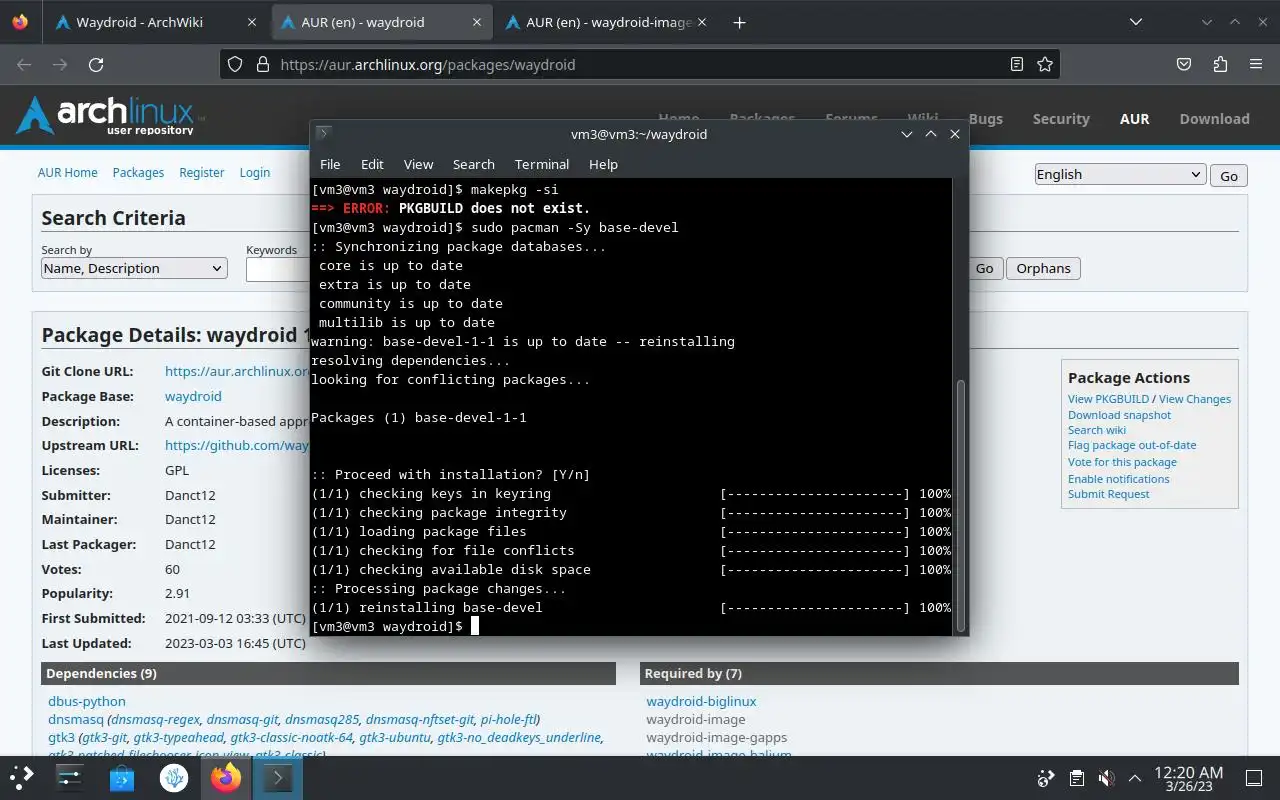Bookmark this page with the star icon
This screenshot has height=800, width=1280.
[1045, 64]
